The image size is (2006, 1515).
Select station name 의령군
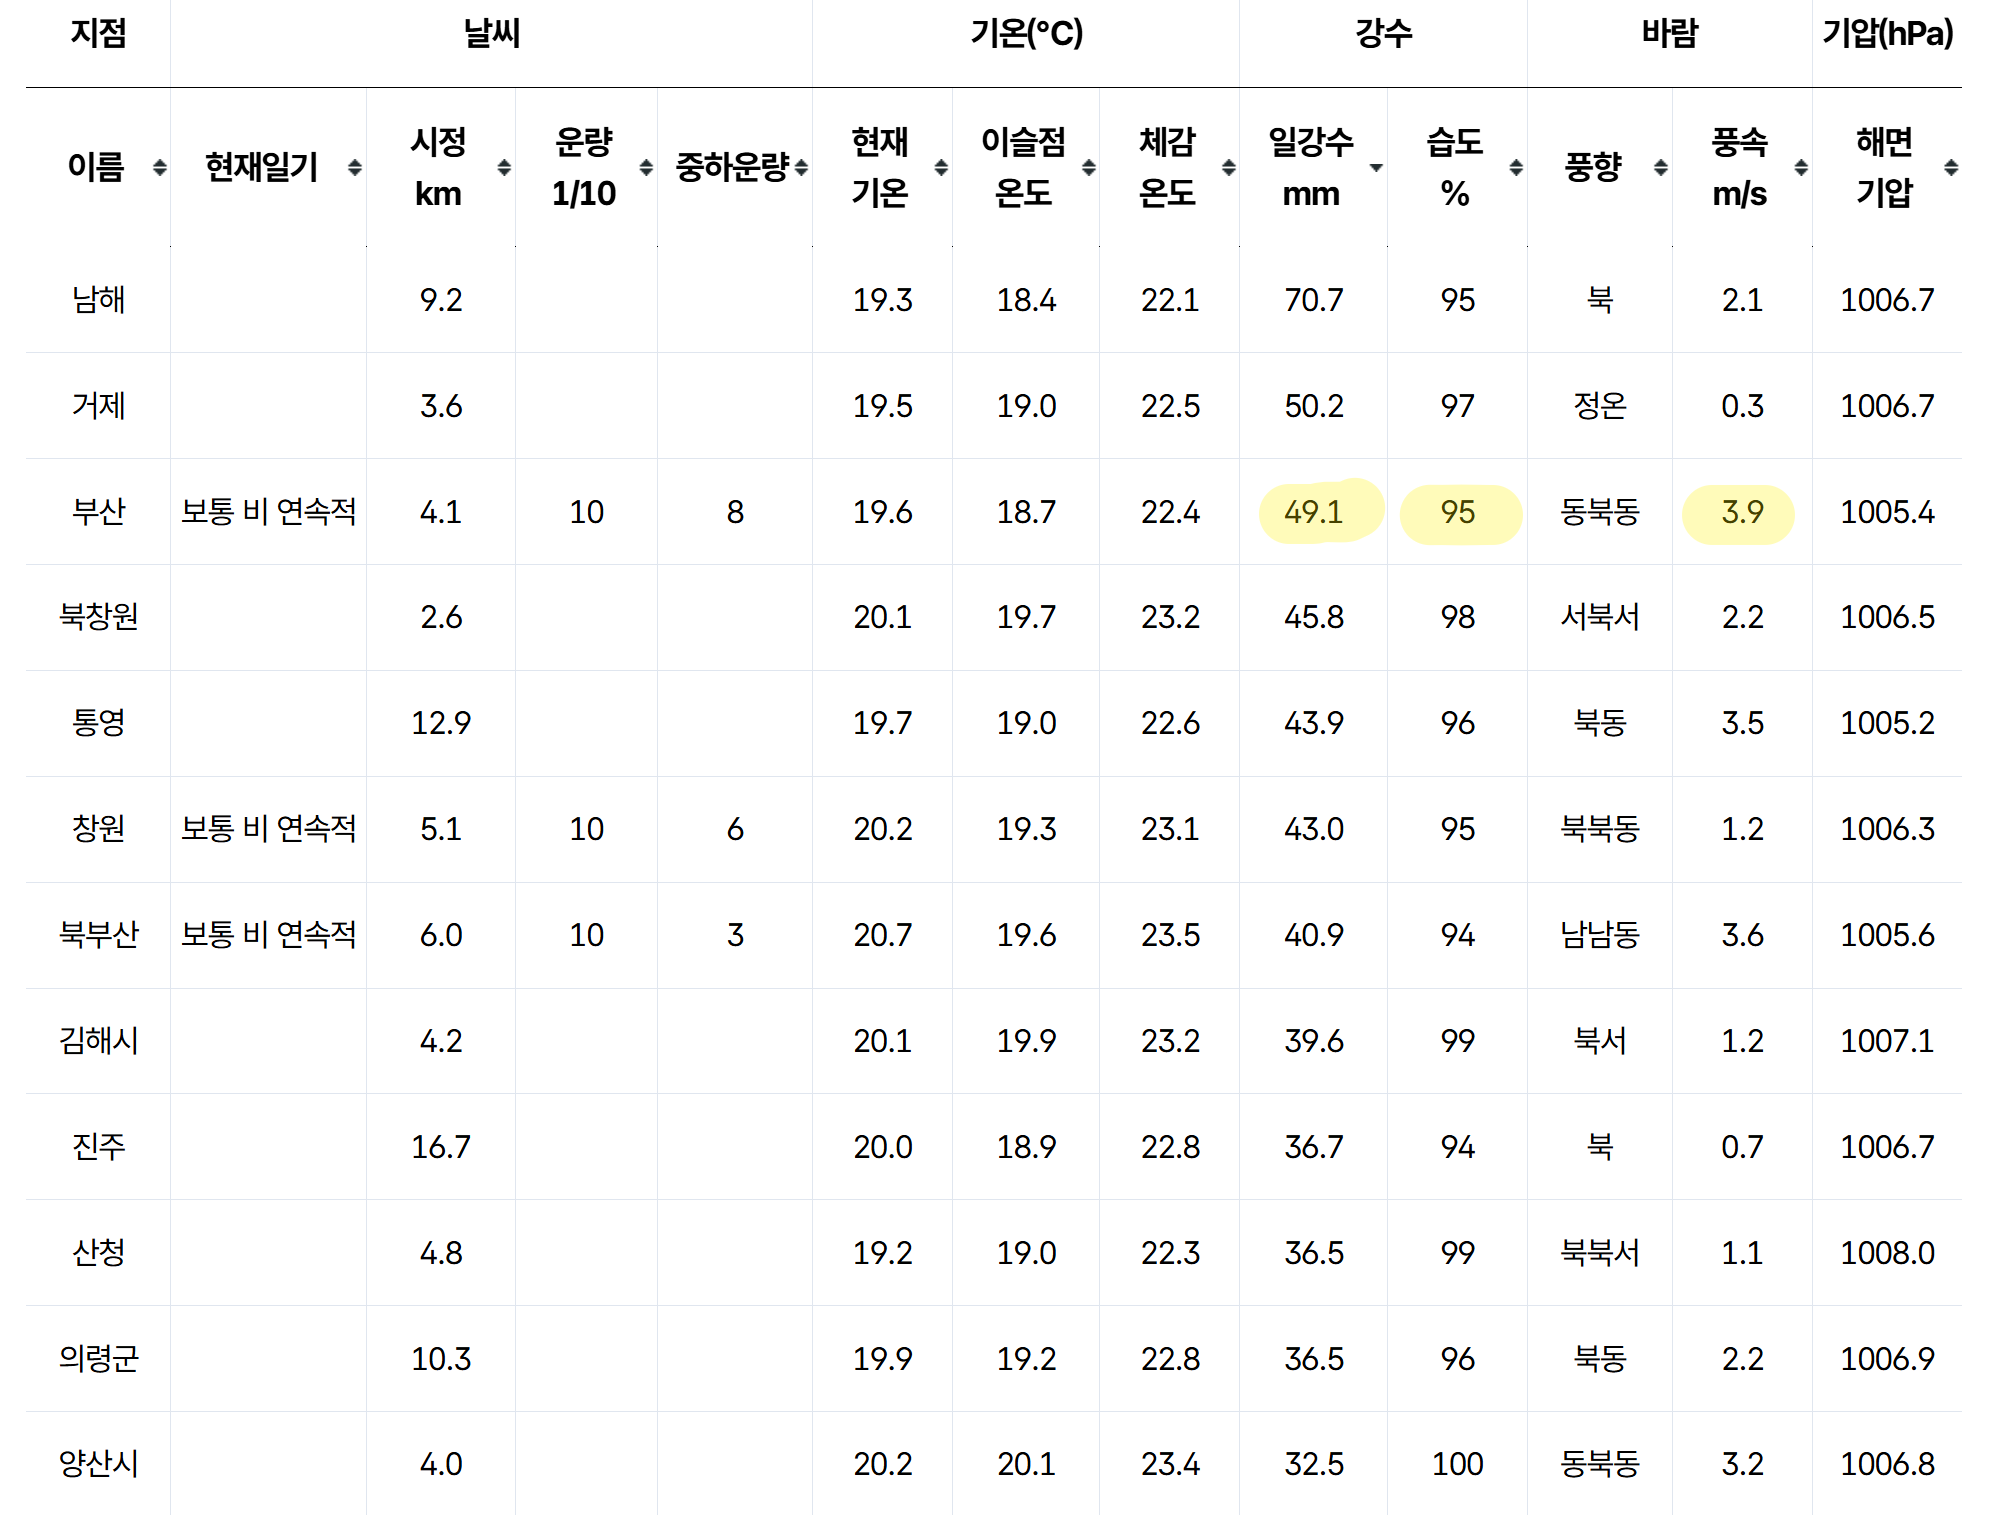(98, 1359)
